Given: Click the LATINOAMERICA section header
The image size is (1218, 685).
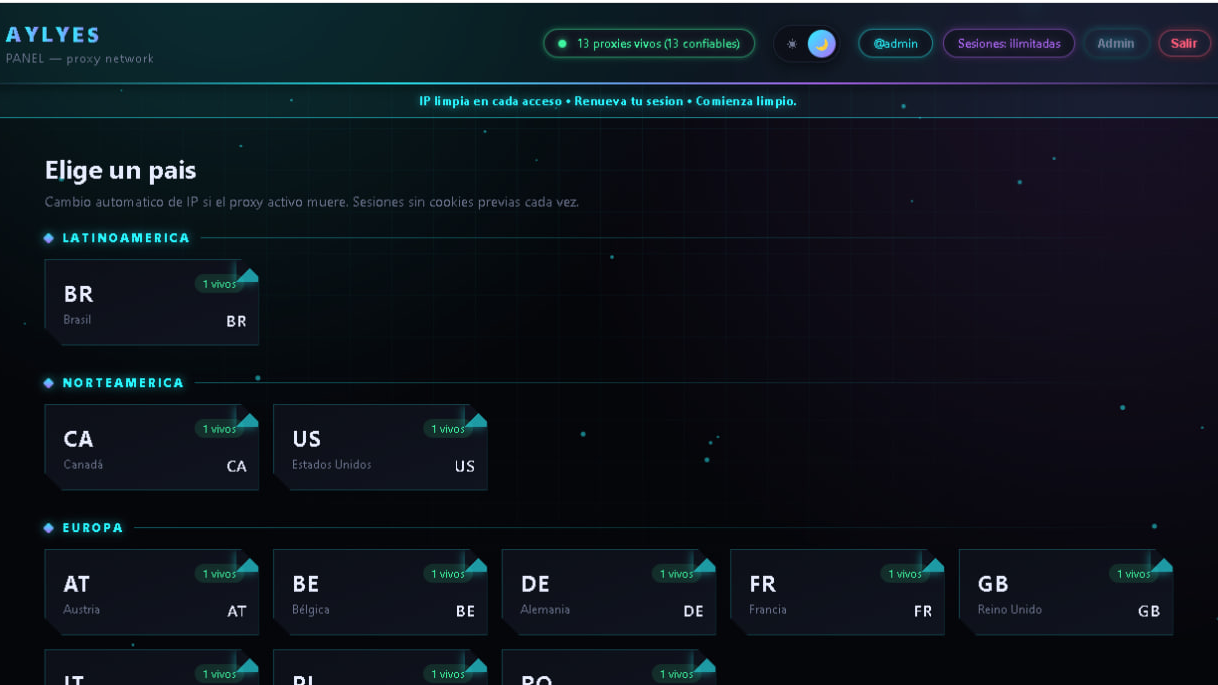Looking at the screenshot, I should pyautogui.click(x=126, y=238).
